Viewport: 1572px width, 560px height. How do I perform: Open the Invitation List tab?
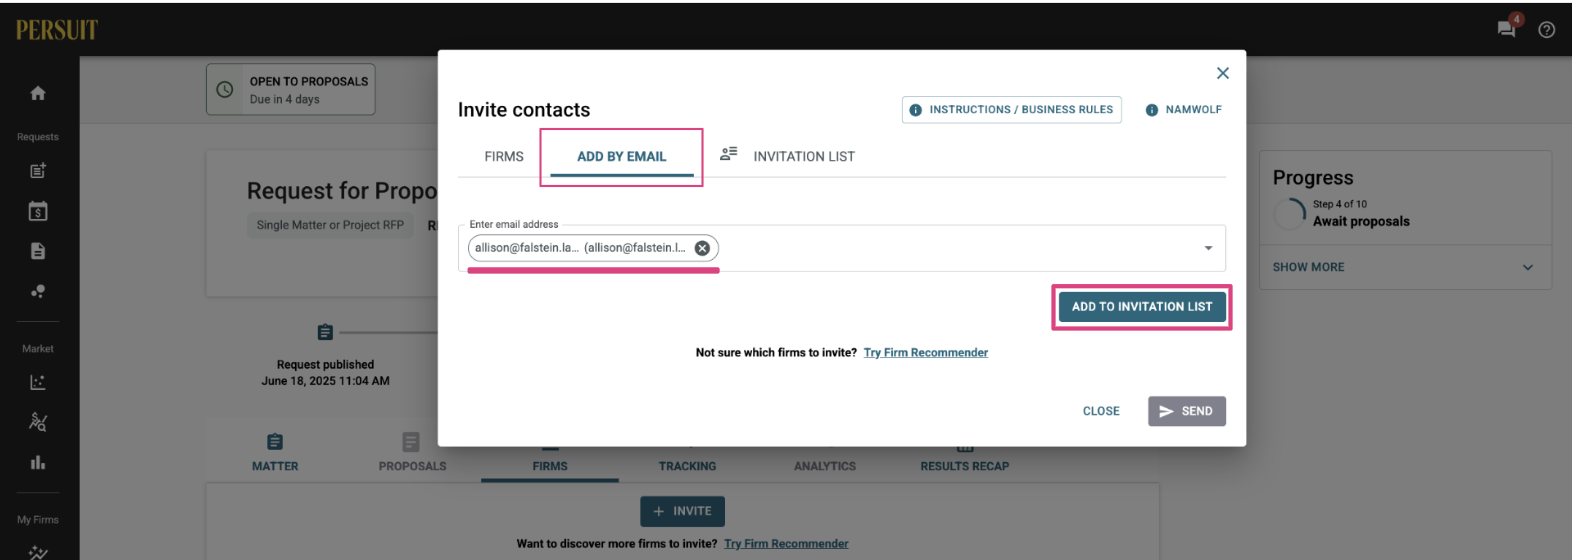788,156
